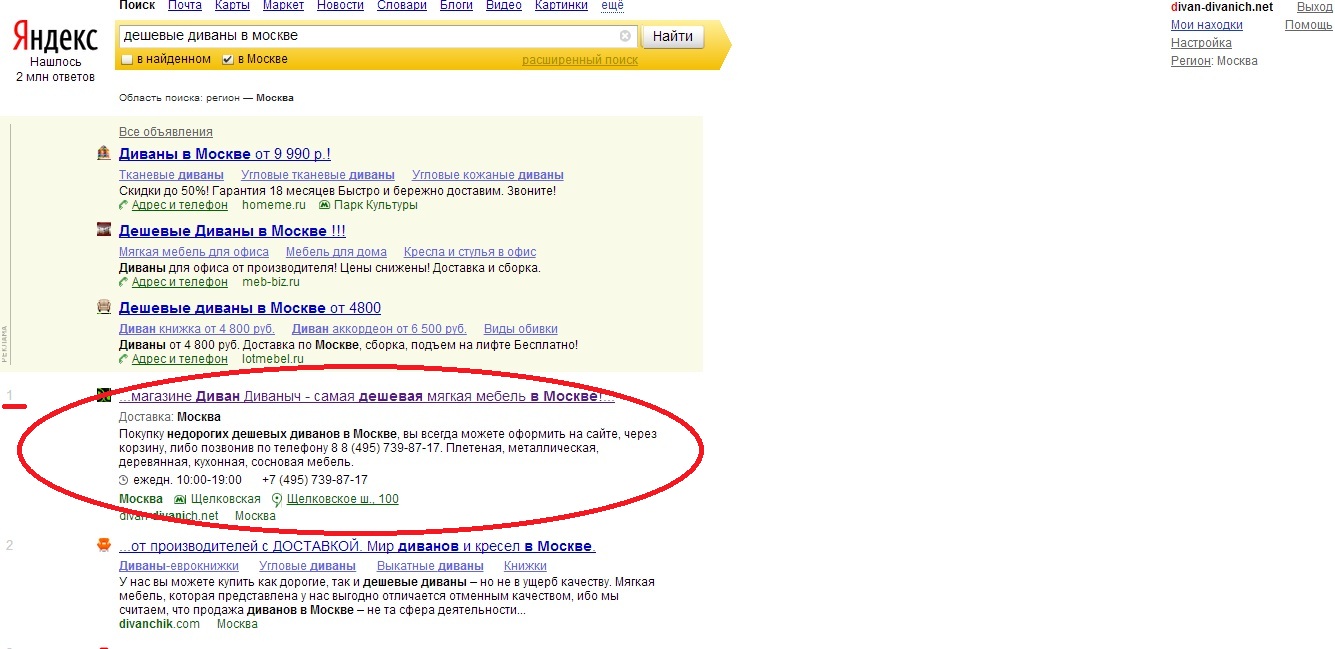The width and height of the screenshot is (1335, 649).
Task: Click divan-divanich.net account name
Action: pos(1222,7)
